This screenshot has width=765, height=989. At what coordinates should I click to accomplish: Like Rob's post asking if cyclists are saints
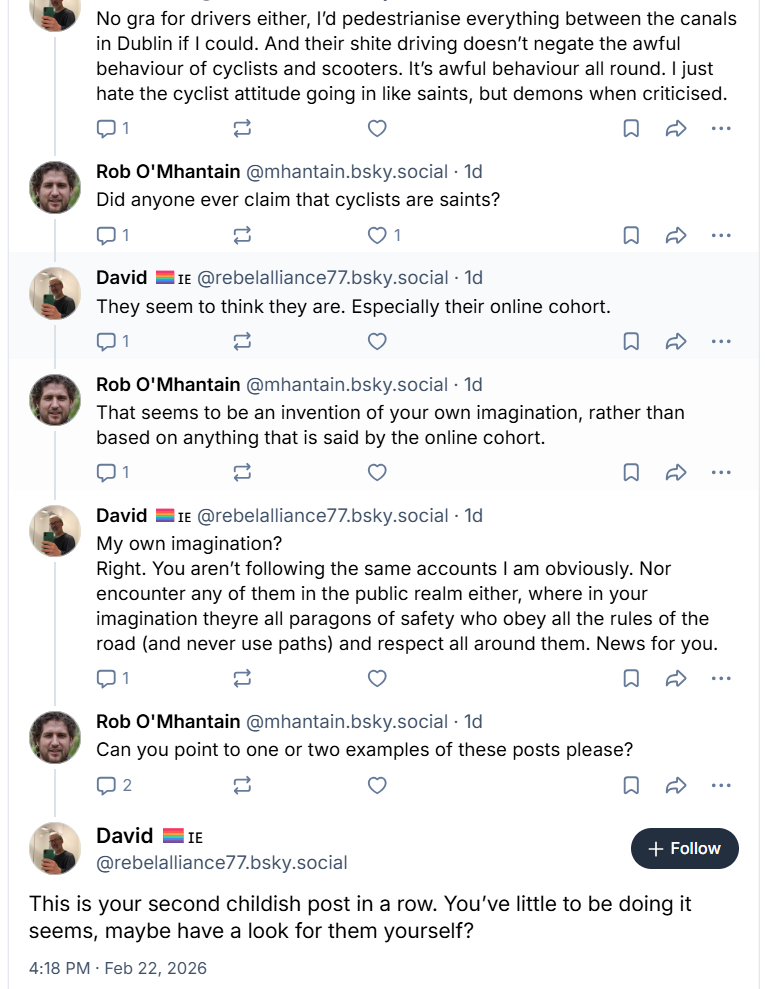pyautogui.click(x=377, y=236)
